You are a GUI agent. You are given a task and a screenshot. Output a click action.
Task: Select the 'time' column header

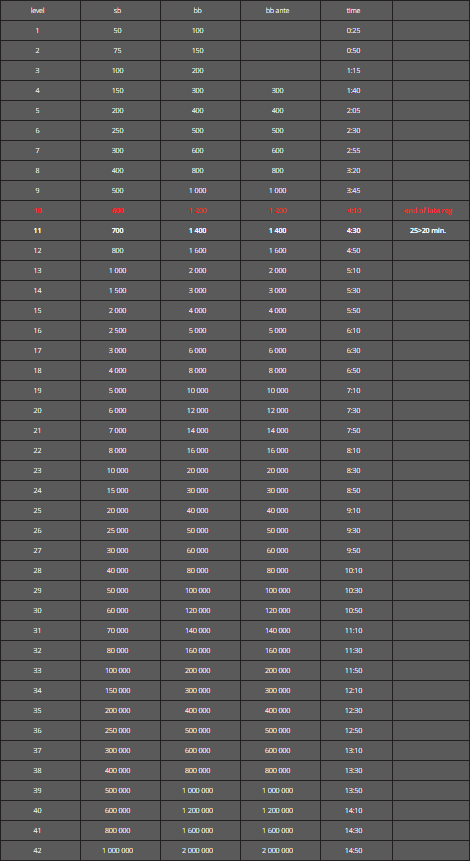tap(356, 10)
